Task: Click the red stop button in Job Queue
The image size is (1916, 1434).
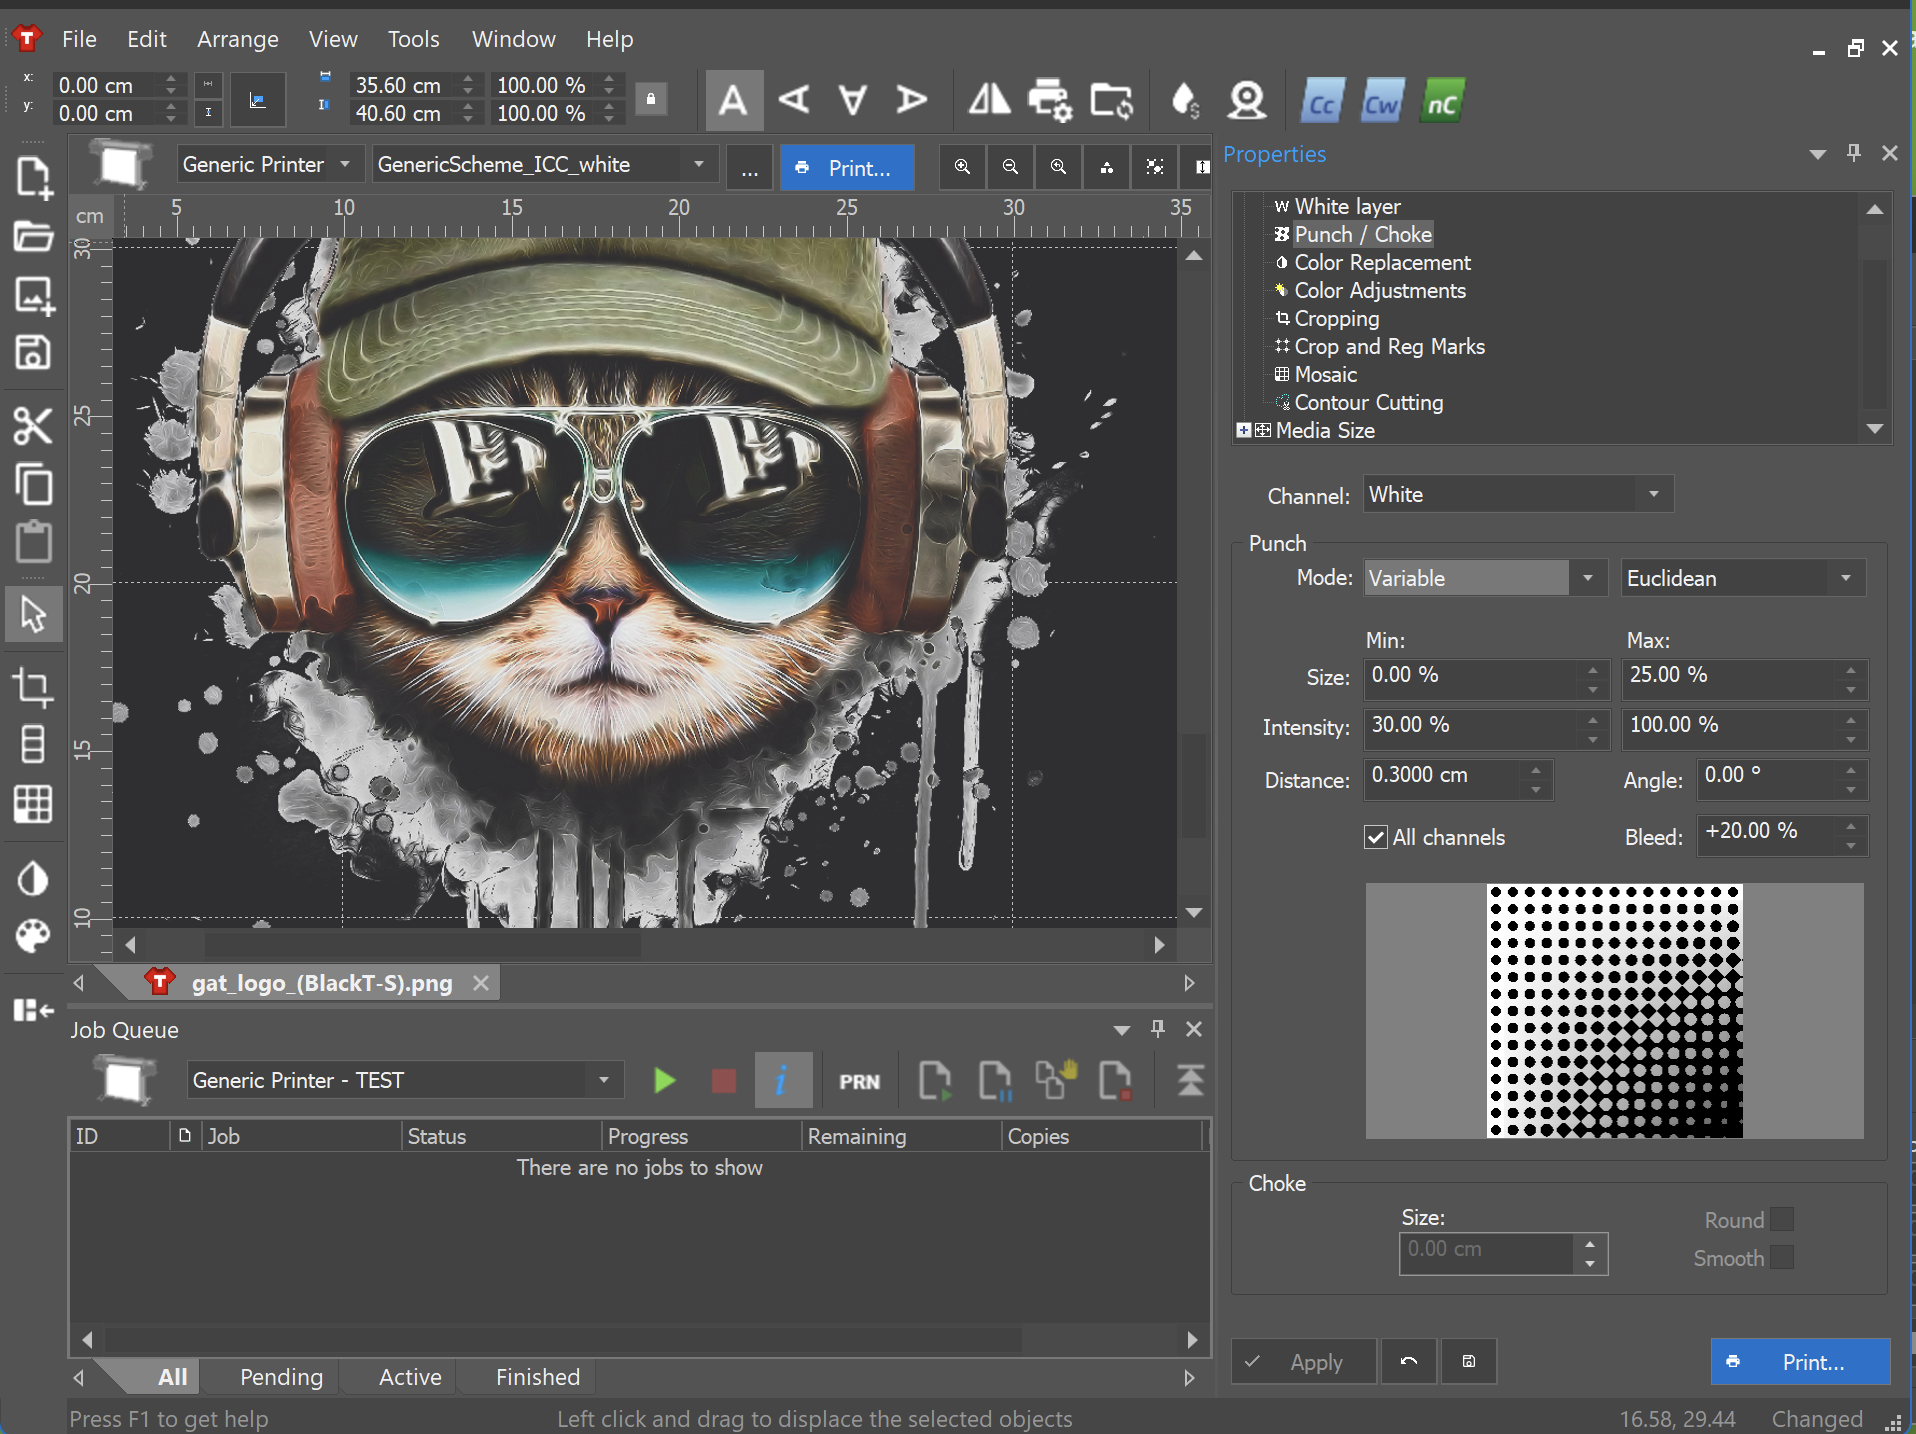Action: coord(723,1081)
